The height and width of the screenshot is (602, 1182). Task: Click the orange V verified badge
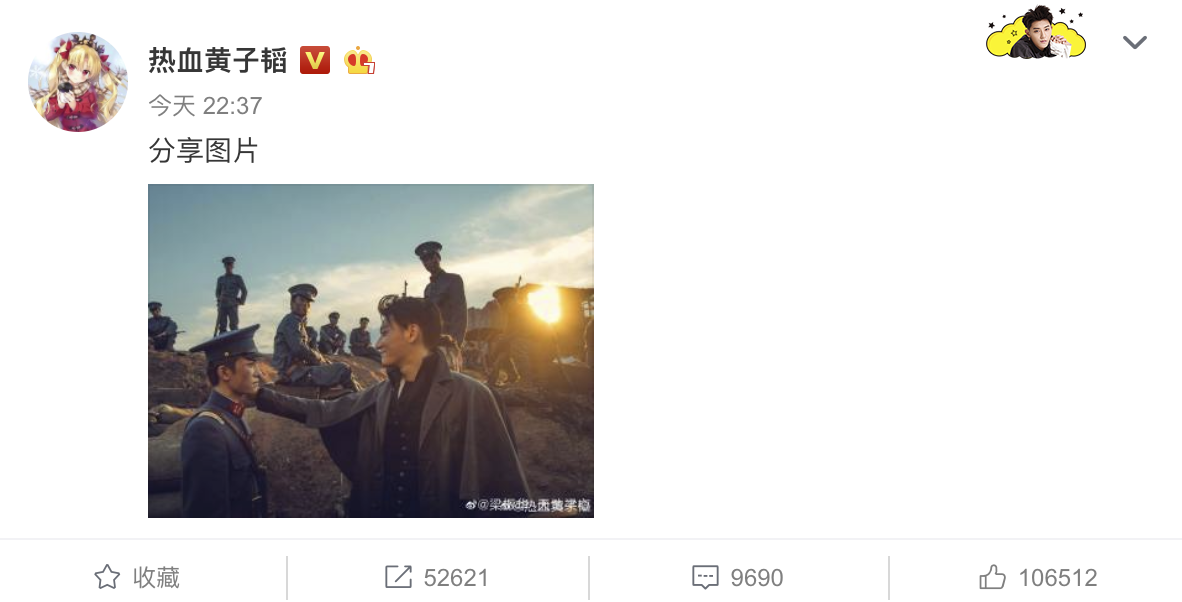[x=314, y=60]
